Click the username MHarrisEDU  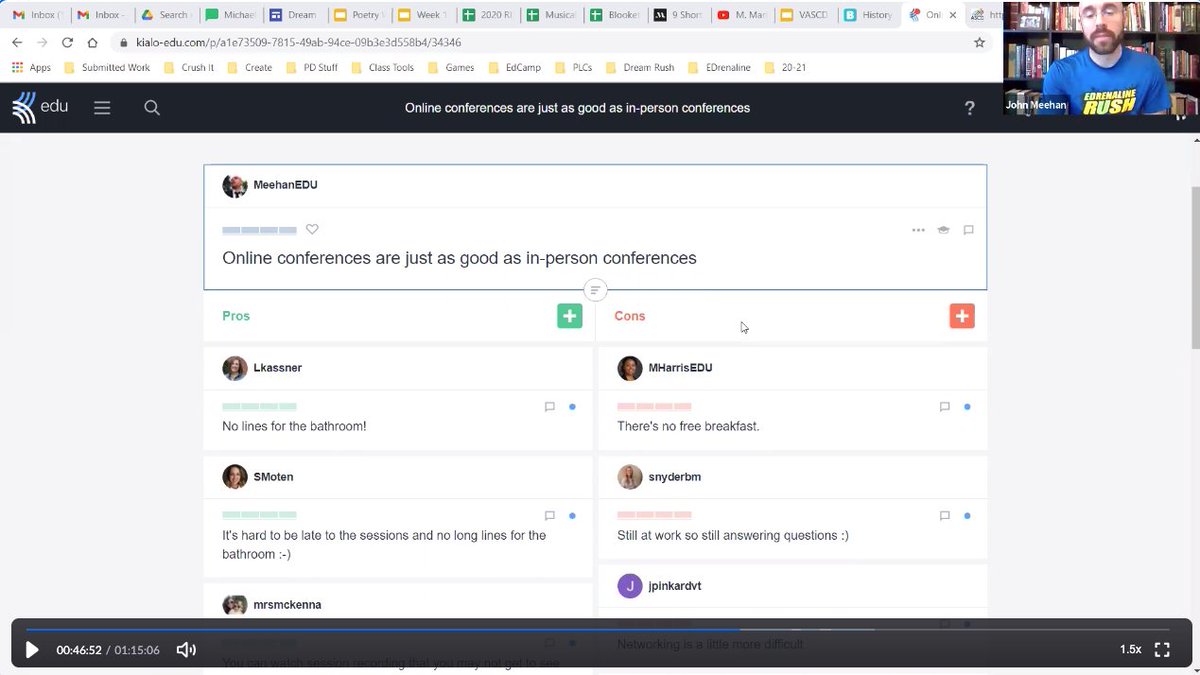(680, 368)
